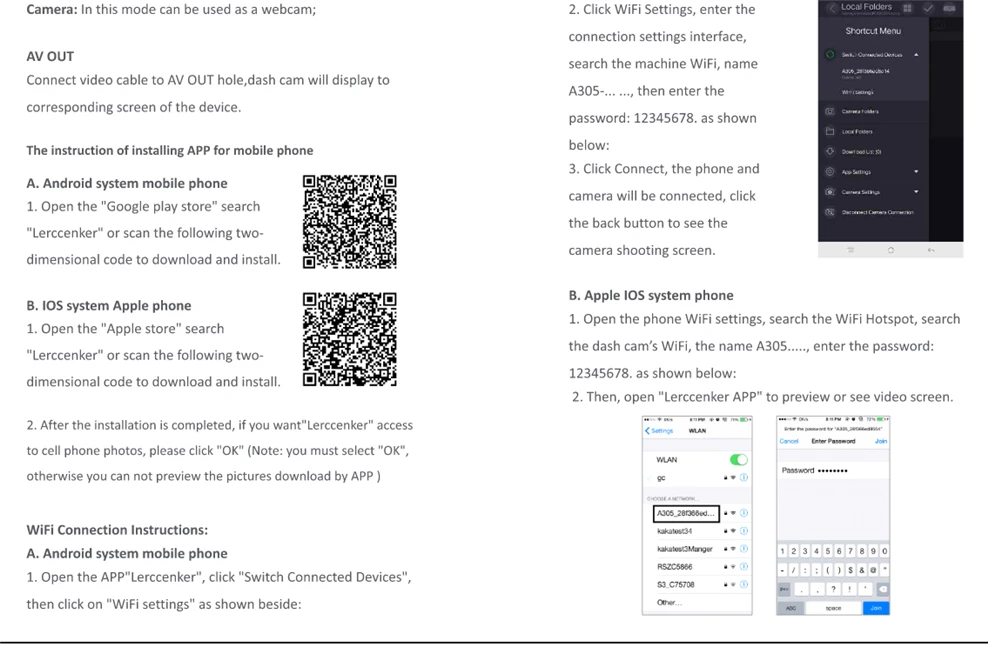988x653 pixels.
Task: Click the Local Folders folder icon
Action: (x=830, y=132)
